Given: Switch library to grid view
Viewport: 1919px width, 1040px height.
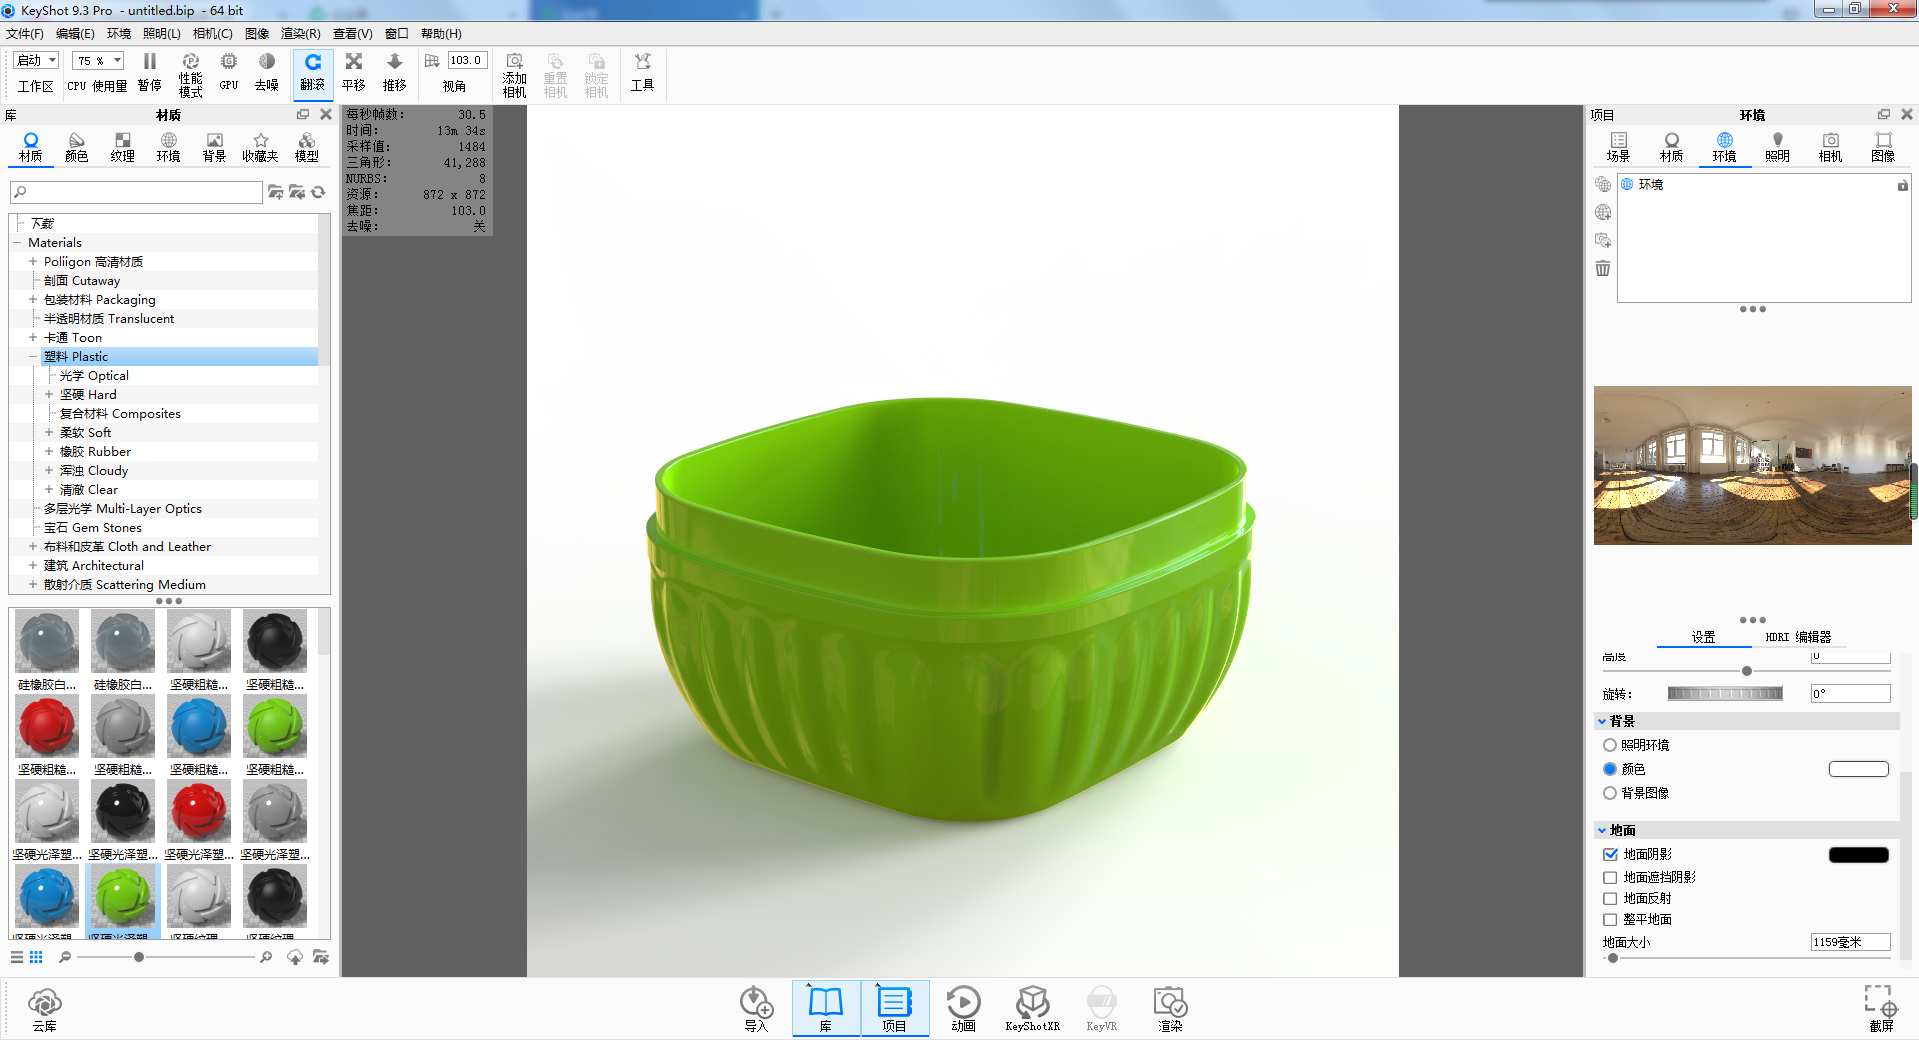Looking at the screenshot, I should tap(36, 957).
